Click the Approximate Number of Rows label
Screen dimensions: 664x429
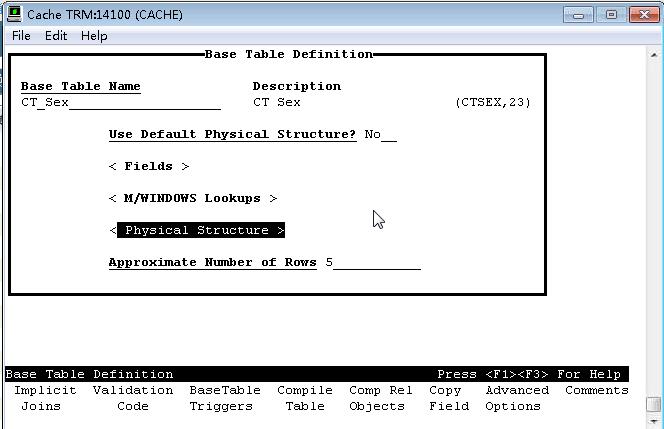click(213, 263)
